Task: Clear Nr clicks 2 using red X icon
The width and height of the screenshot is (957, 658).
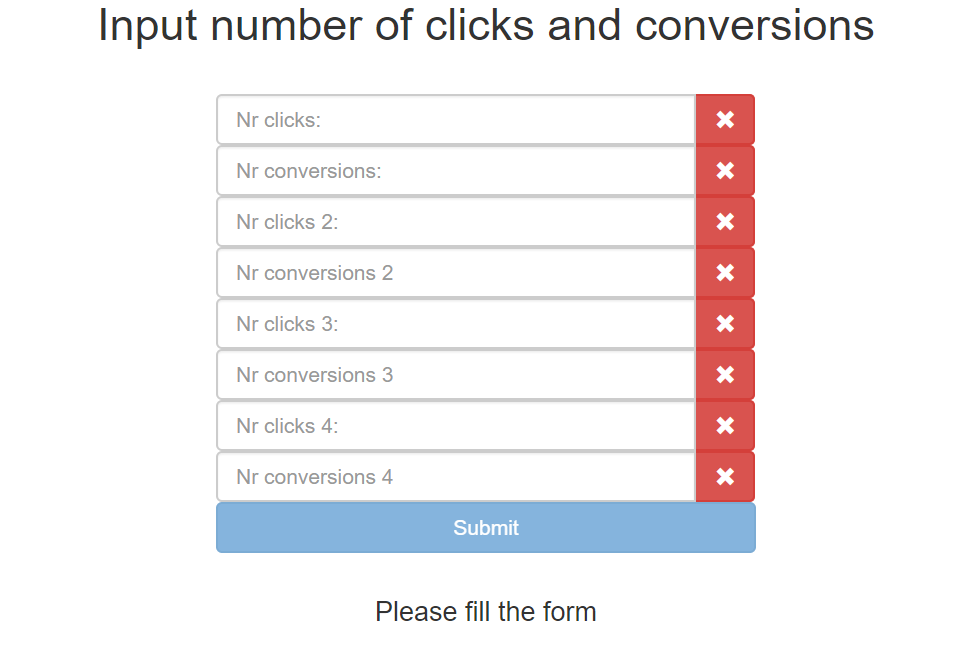Action: point(725,222)
